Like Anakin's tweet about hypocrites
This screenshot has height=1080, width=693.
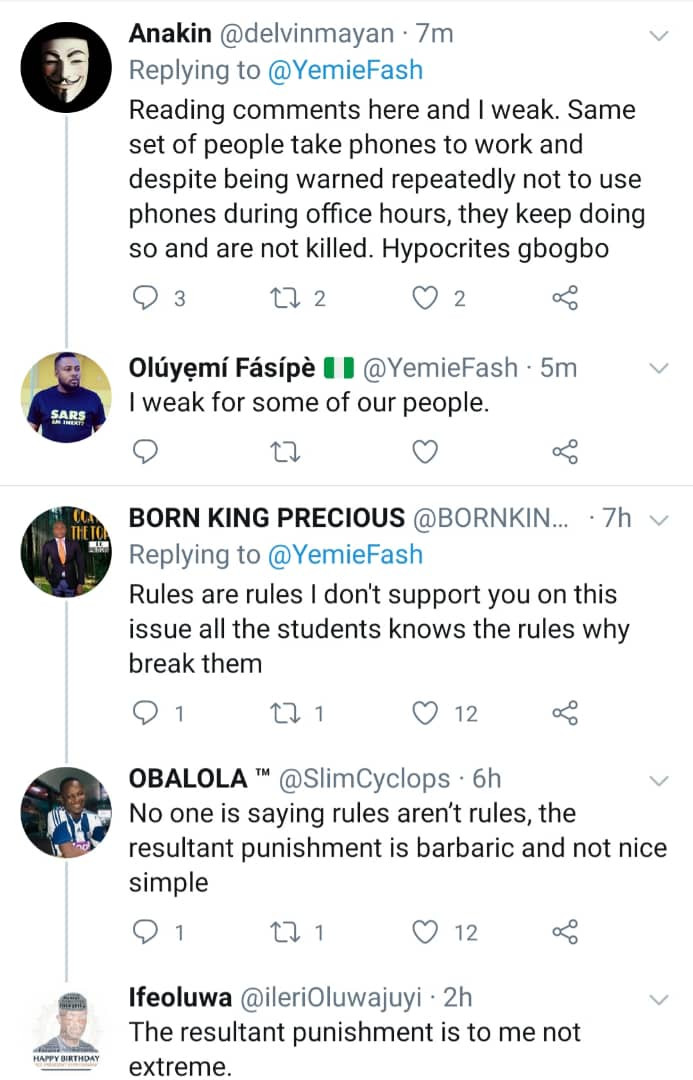click(x=426, y=297)
